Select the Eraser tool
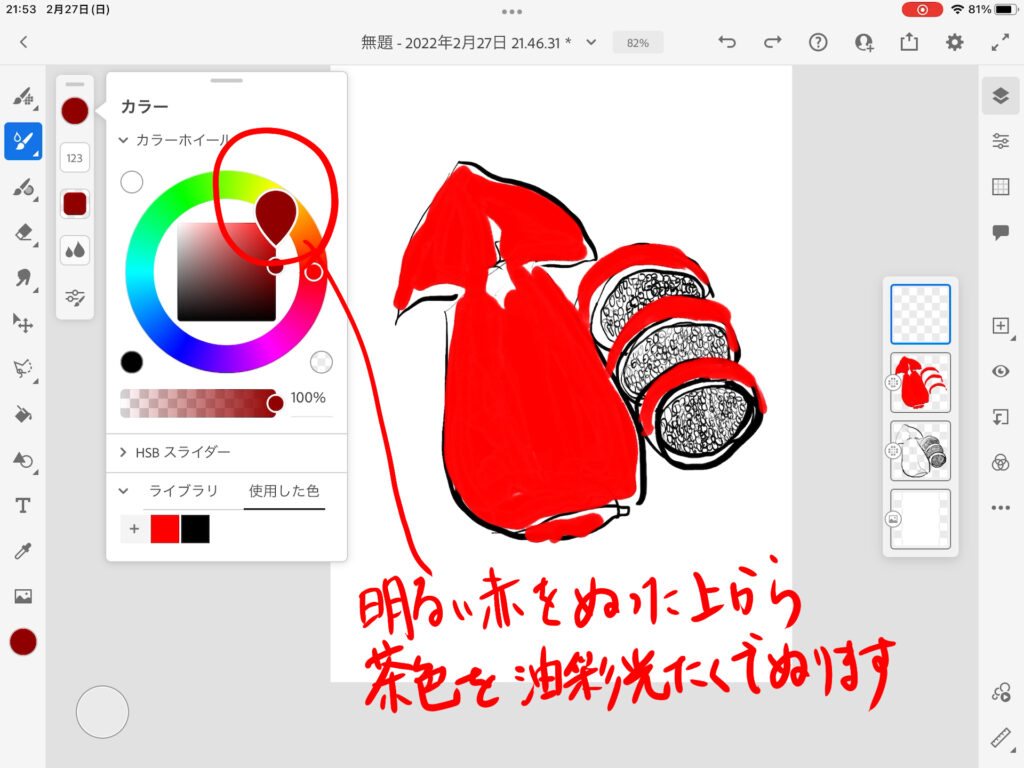 23,232
